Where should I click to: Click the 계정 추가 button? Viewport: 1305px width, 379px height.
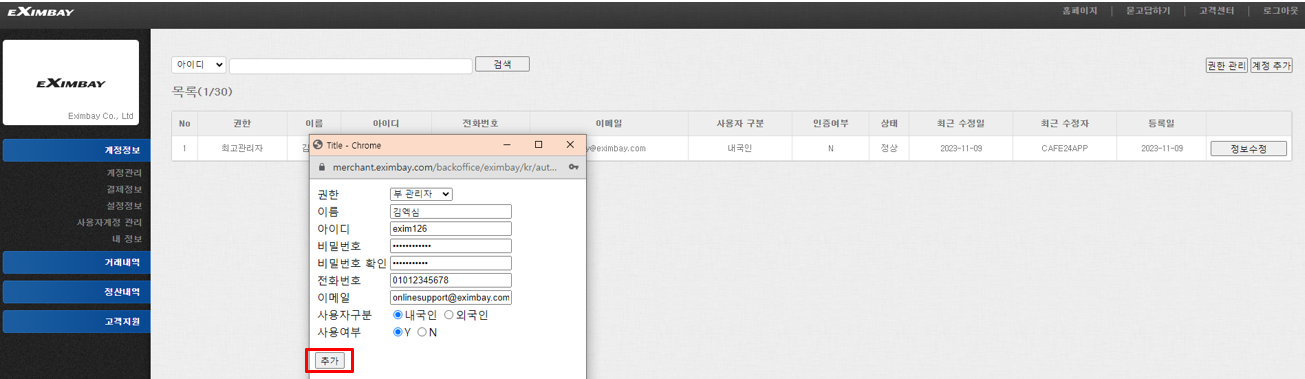1272,66
